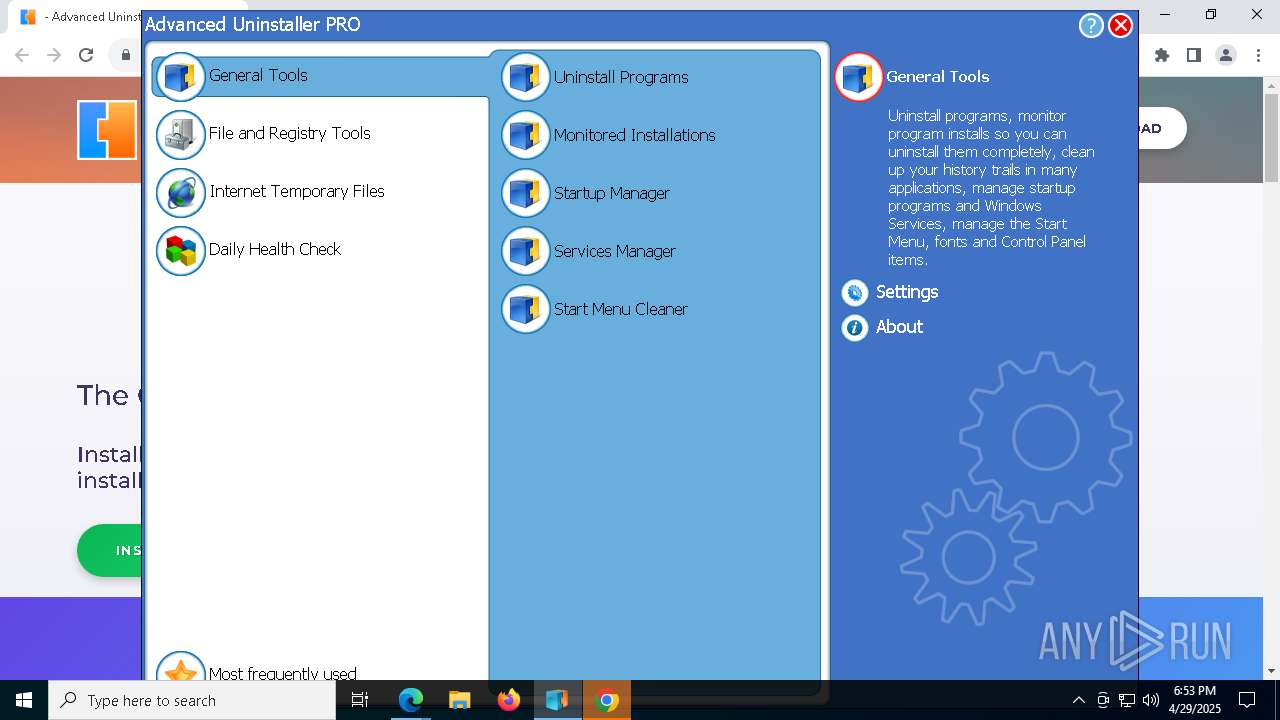
Task: Click the red-ringed General Tools header icon
Action: click(858, 77)
